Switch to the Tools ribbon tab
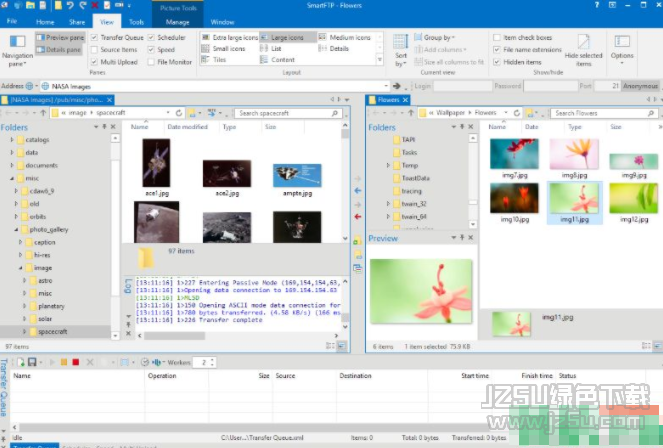Image resolution: width=663 pixels, height=448 pixels. [x=136, y=22]
